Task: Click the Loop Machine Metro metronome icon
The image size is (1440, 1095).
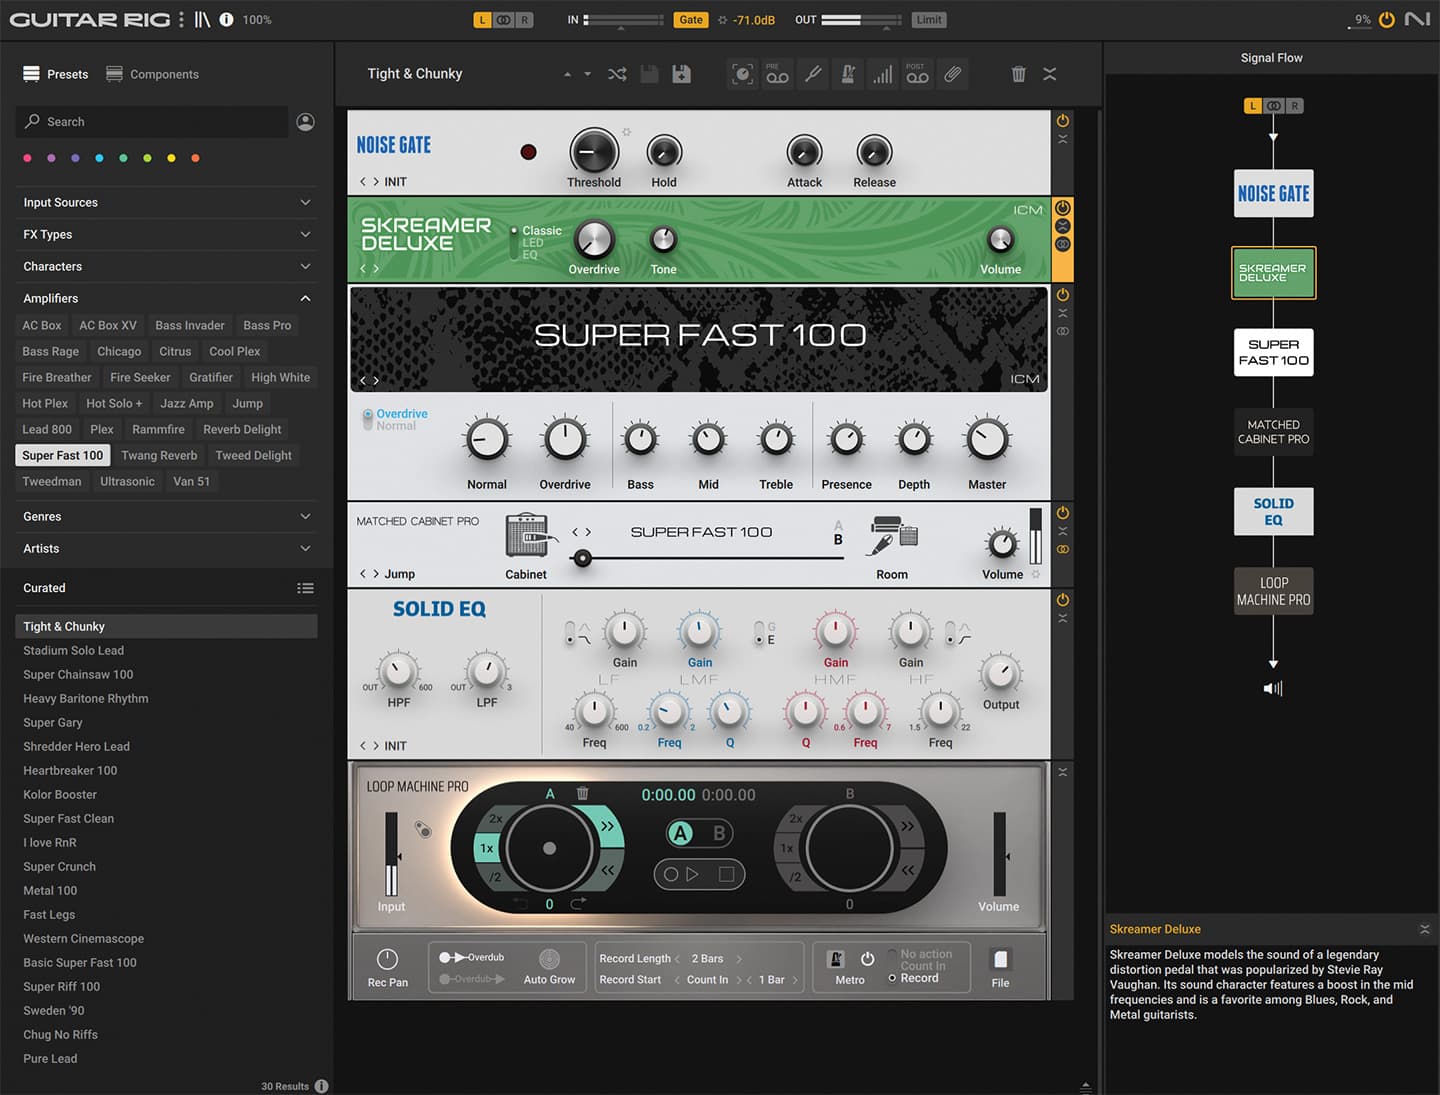Action: [x=836, y=959]
